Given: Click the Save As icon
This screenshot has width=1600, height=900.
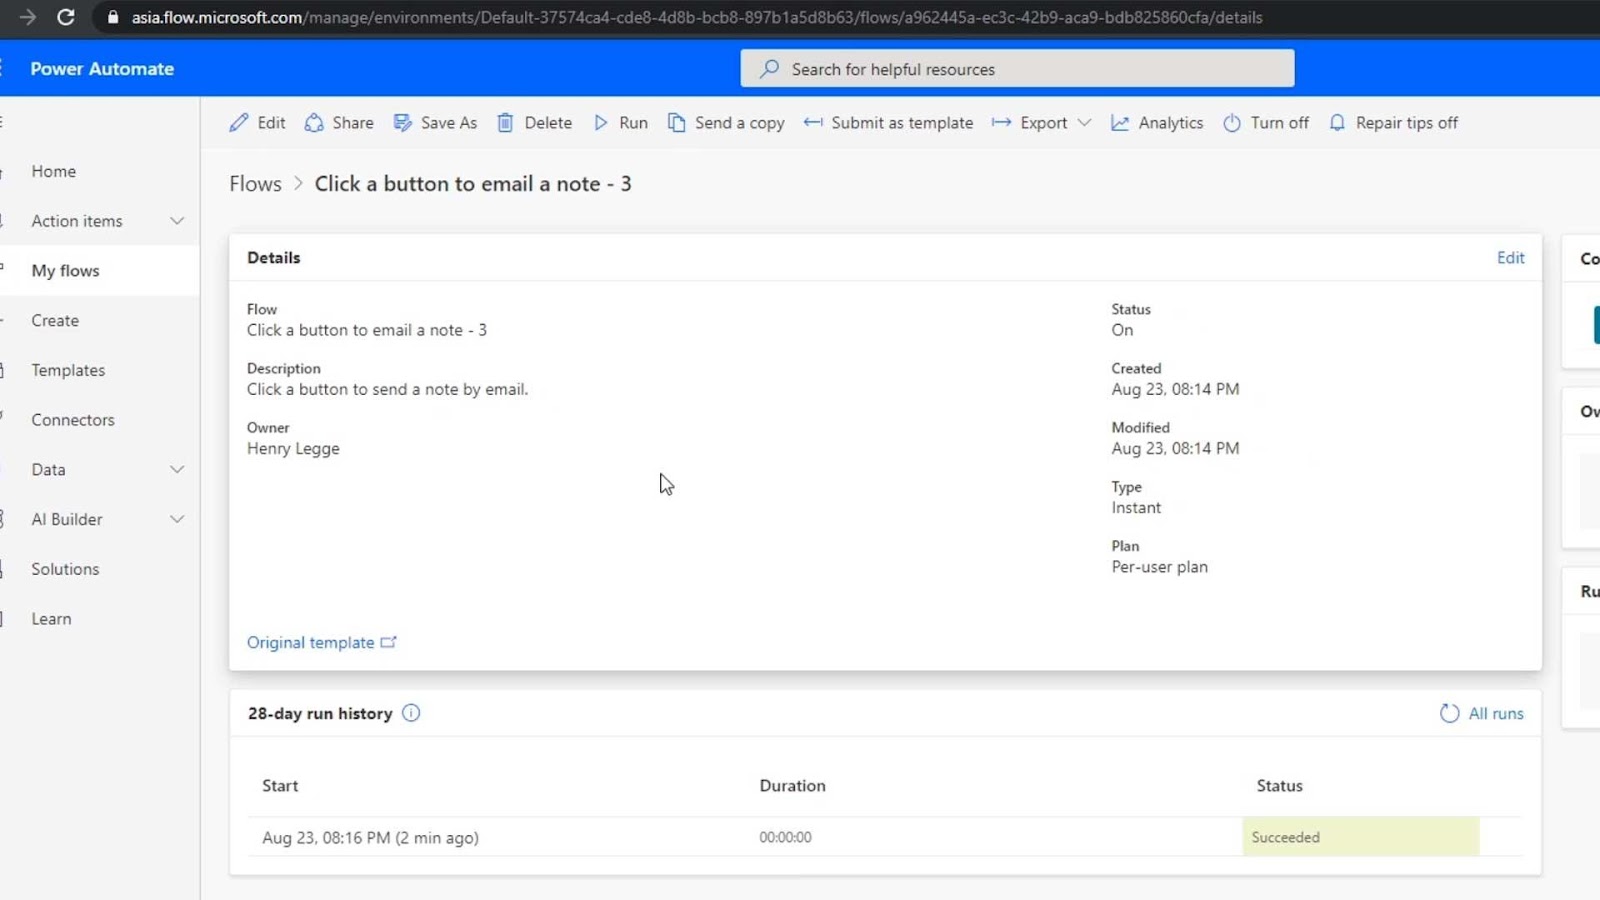Looking at the screenshot, I should click(x=403, y=123).
